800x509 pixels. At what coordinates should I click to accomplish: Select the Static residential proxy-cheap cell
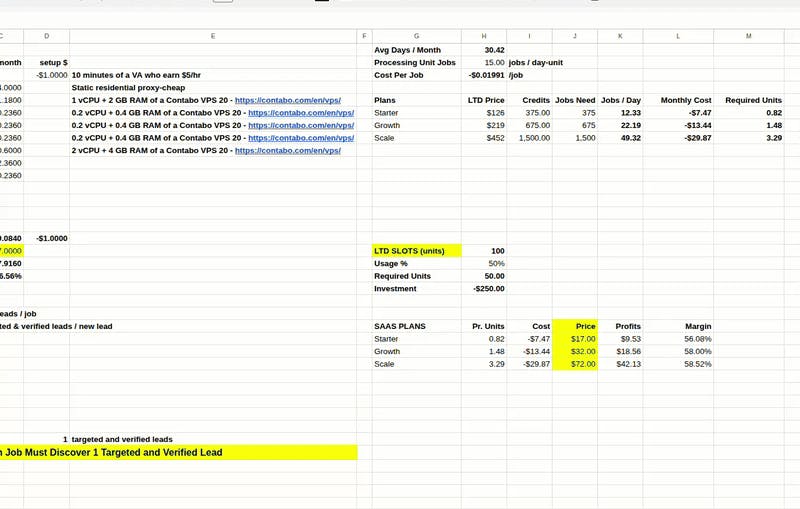(213, 88)
